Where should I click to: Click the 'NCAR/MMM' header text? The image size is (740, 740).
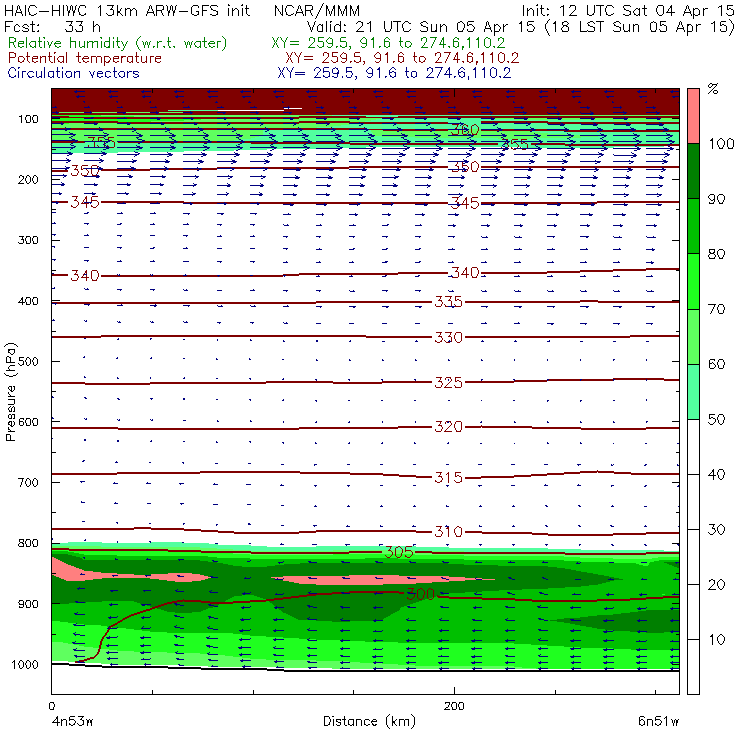[317, 11]
